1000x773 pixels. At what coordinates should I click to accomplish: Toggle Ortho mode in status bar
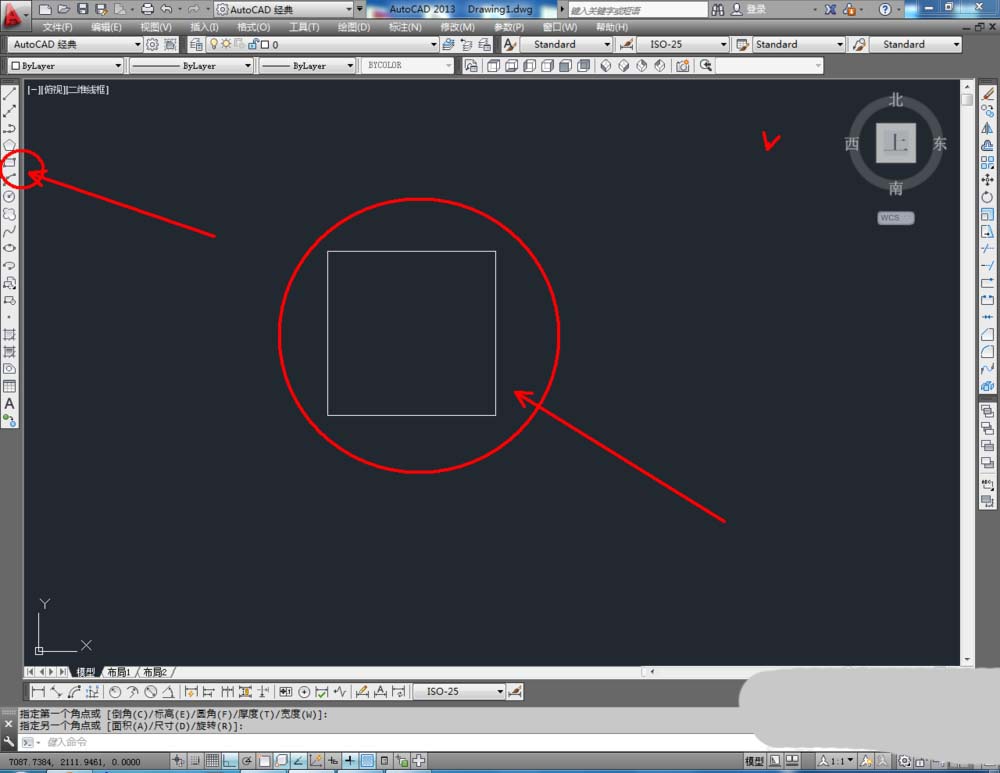tap(230, 760)
